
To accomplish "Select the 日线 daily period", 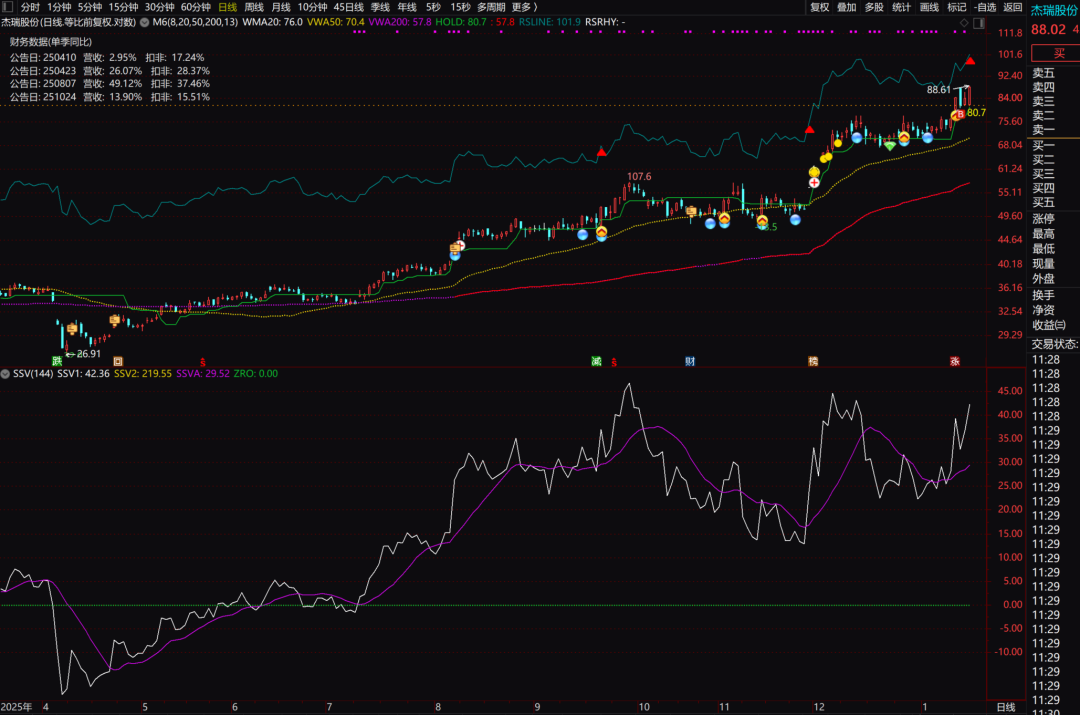I will tap(227, 7).
